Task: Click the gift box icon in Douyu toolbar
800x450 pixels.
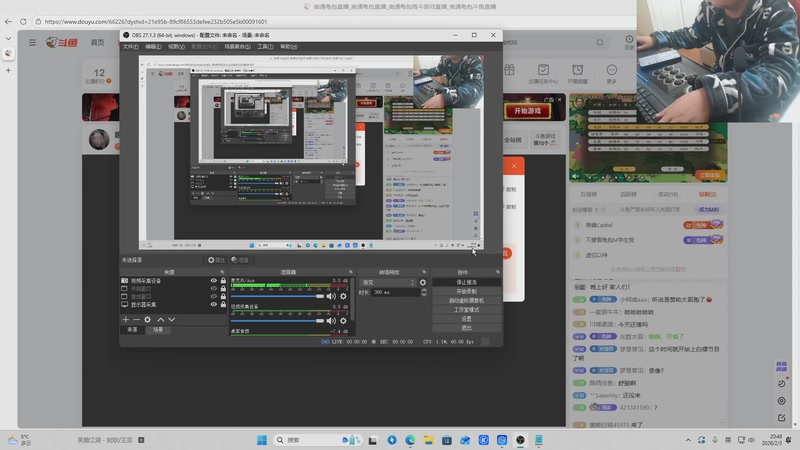Action: click(509, 70)
